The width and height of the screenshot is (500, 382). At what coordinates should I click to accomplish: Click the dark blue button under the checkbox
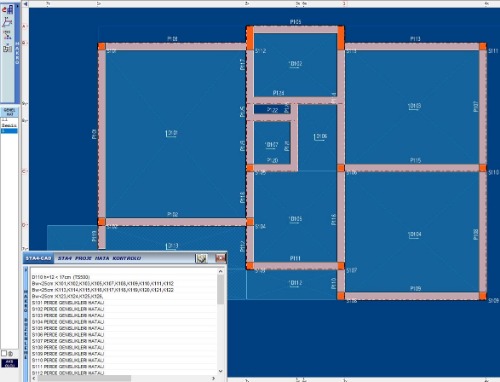click(x=9, y=363)
